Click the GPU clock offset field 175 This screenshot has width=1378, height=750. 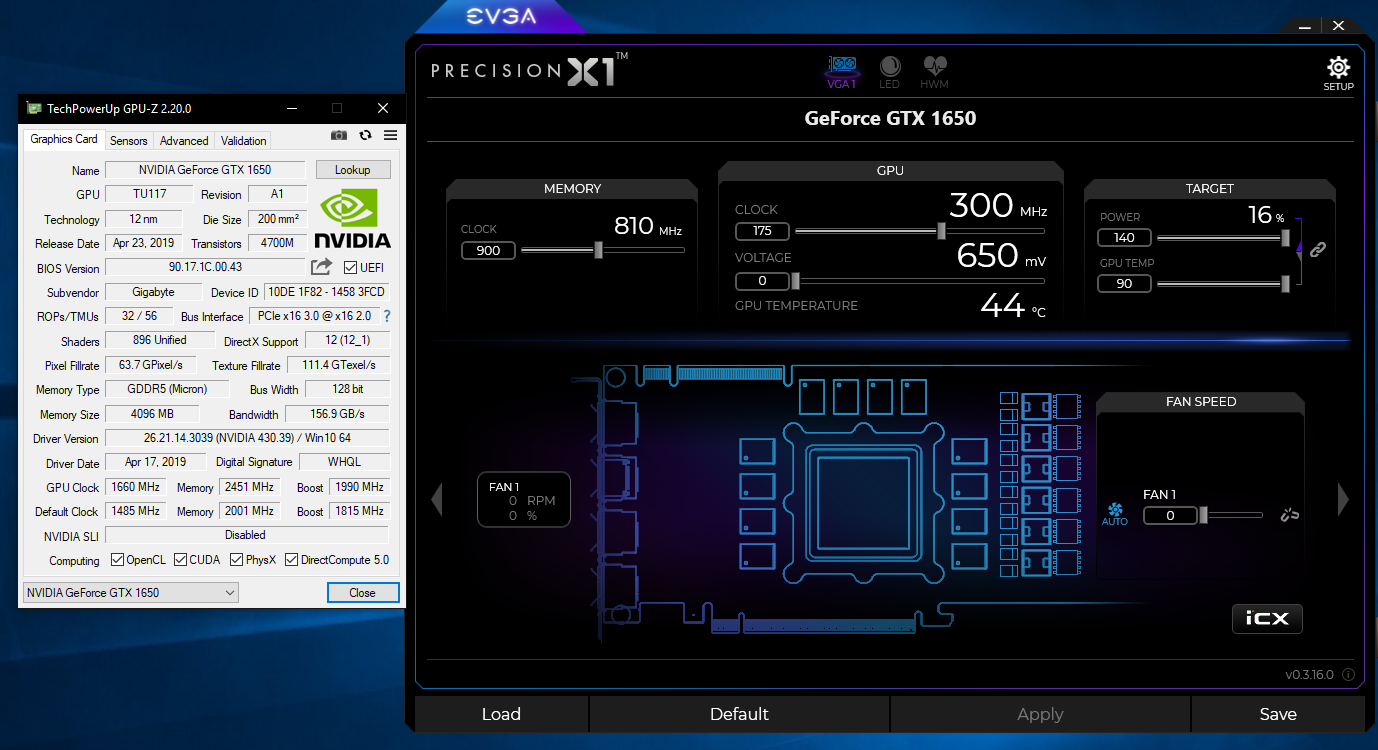pyautogui.click(x=762, y=231)
